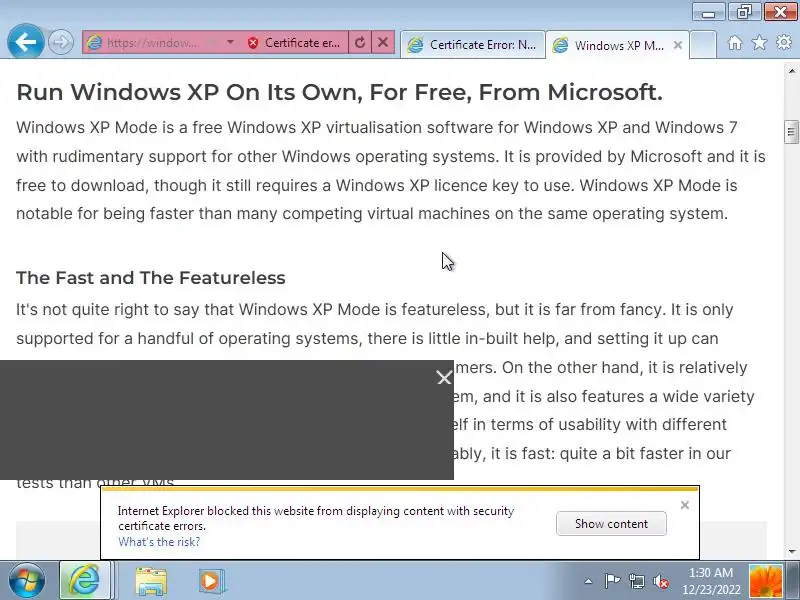This screenshot has height=600, width=800.
Task: Click the IE page icon in address bar
Action: point(94,43)
